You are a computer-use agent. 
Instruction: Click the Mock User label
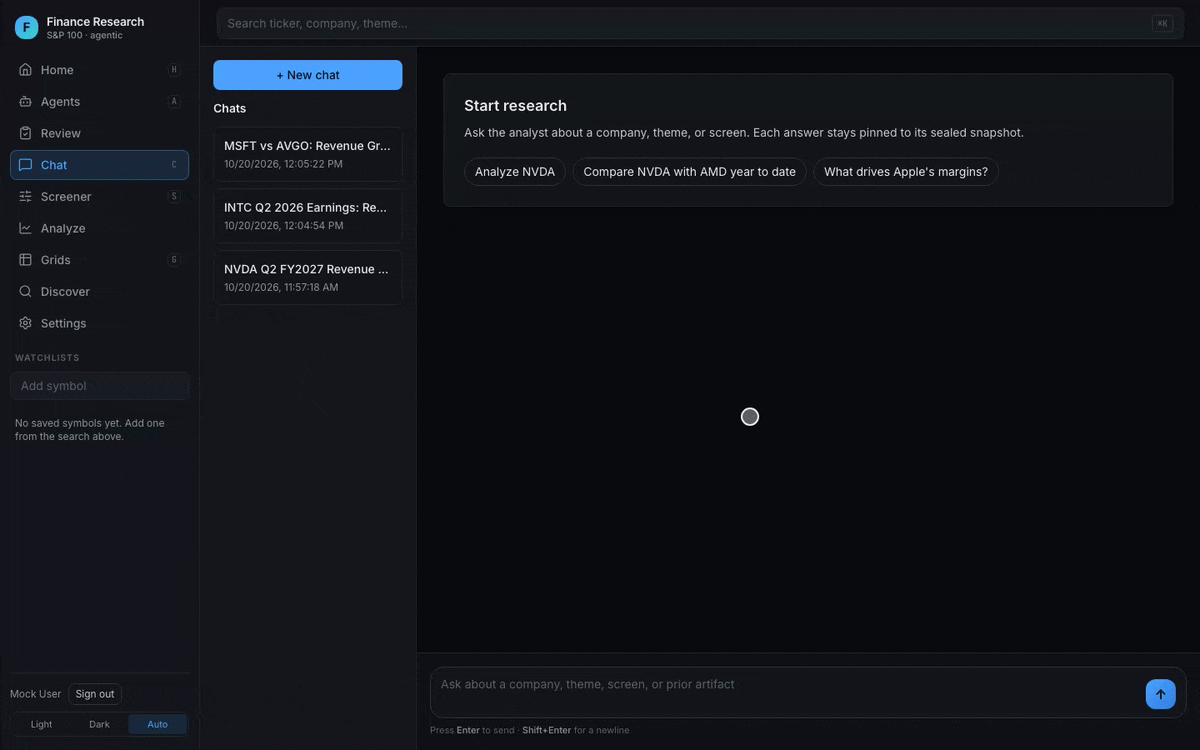coord(36,694)
